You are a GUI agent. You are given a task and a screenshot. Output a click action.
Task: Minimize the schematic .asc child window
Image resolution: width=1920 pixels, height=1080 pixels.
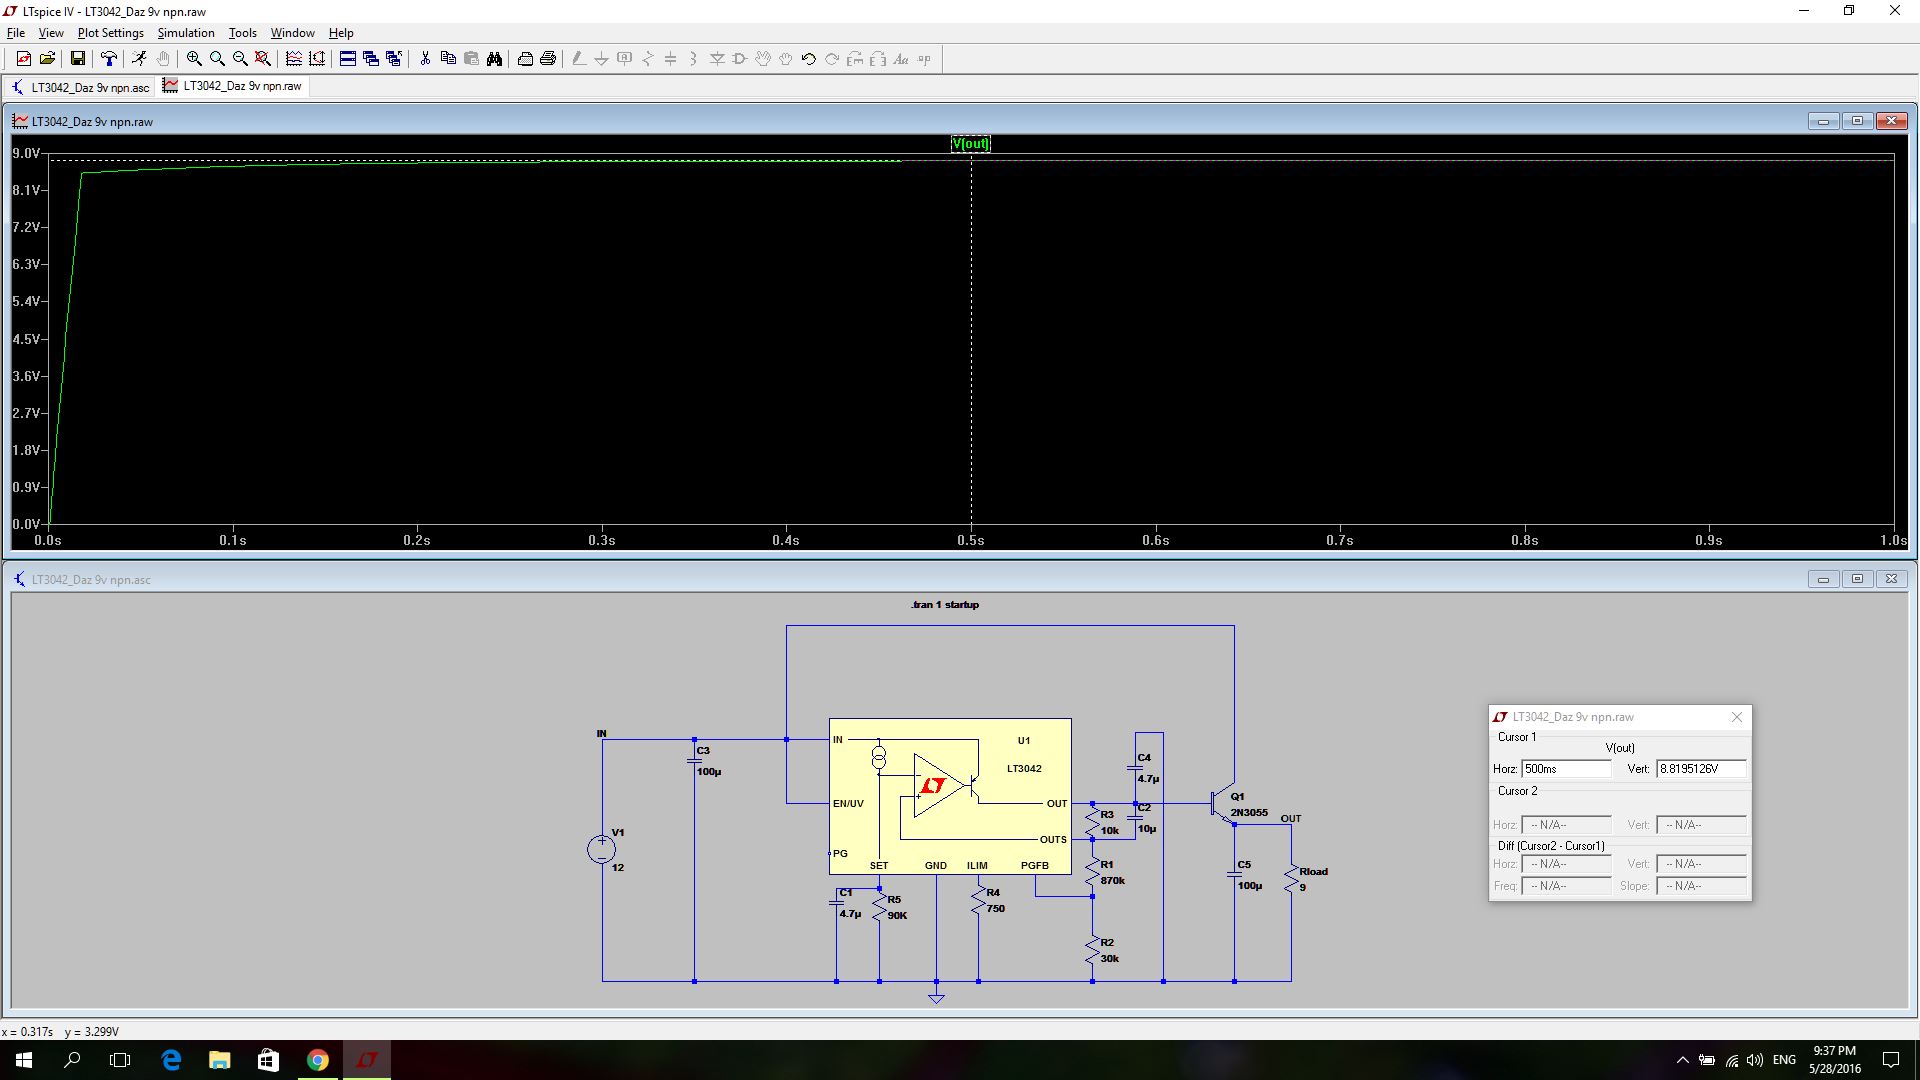pos(1823,579)
